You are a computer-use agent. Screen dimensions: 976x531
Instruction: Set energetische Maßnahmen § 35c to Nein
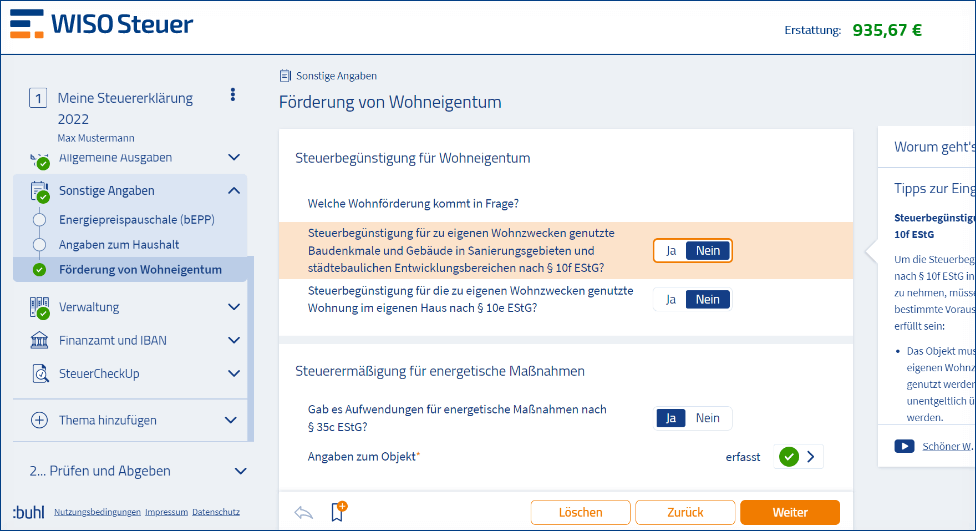pos(708,418)
